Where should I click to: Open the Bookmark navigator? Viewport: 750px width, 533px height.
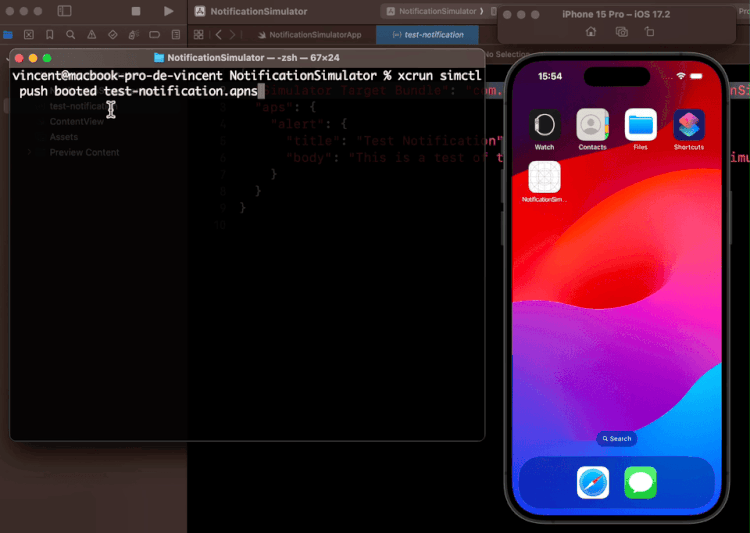click(50, 34)
